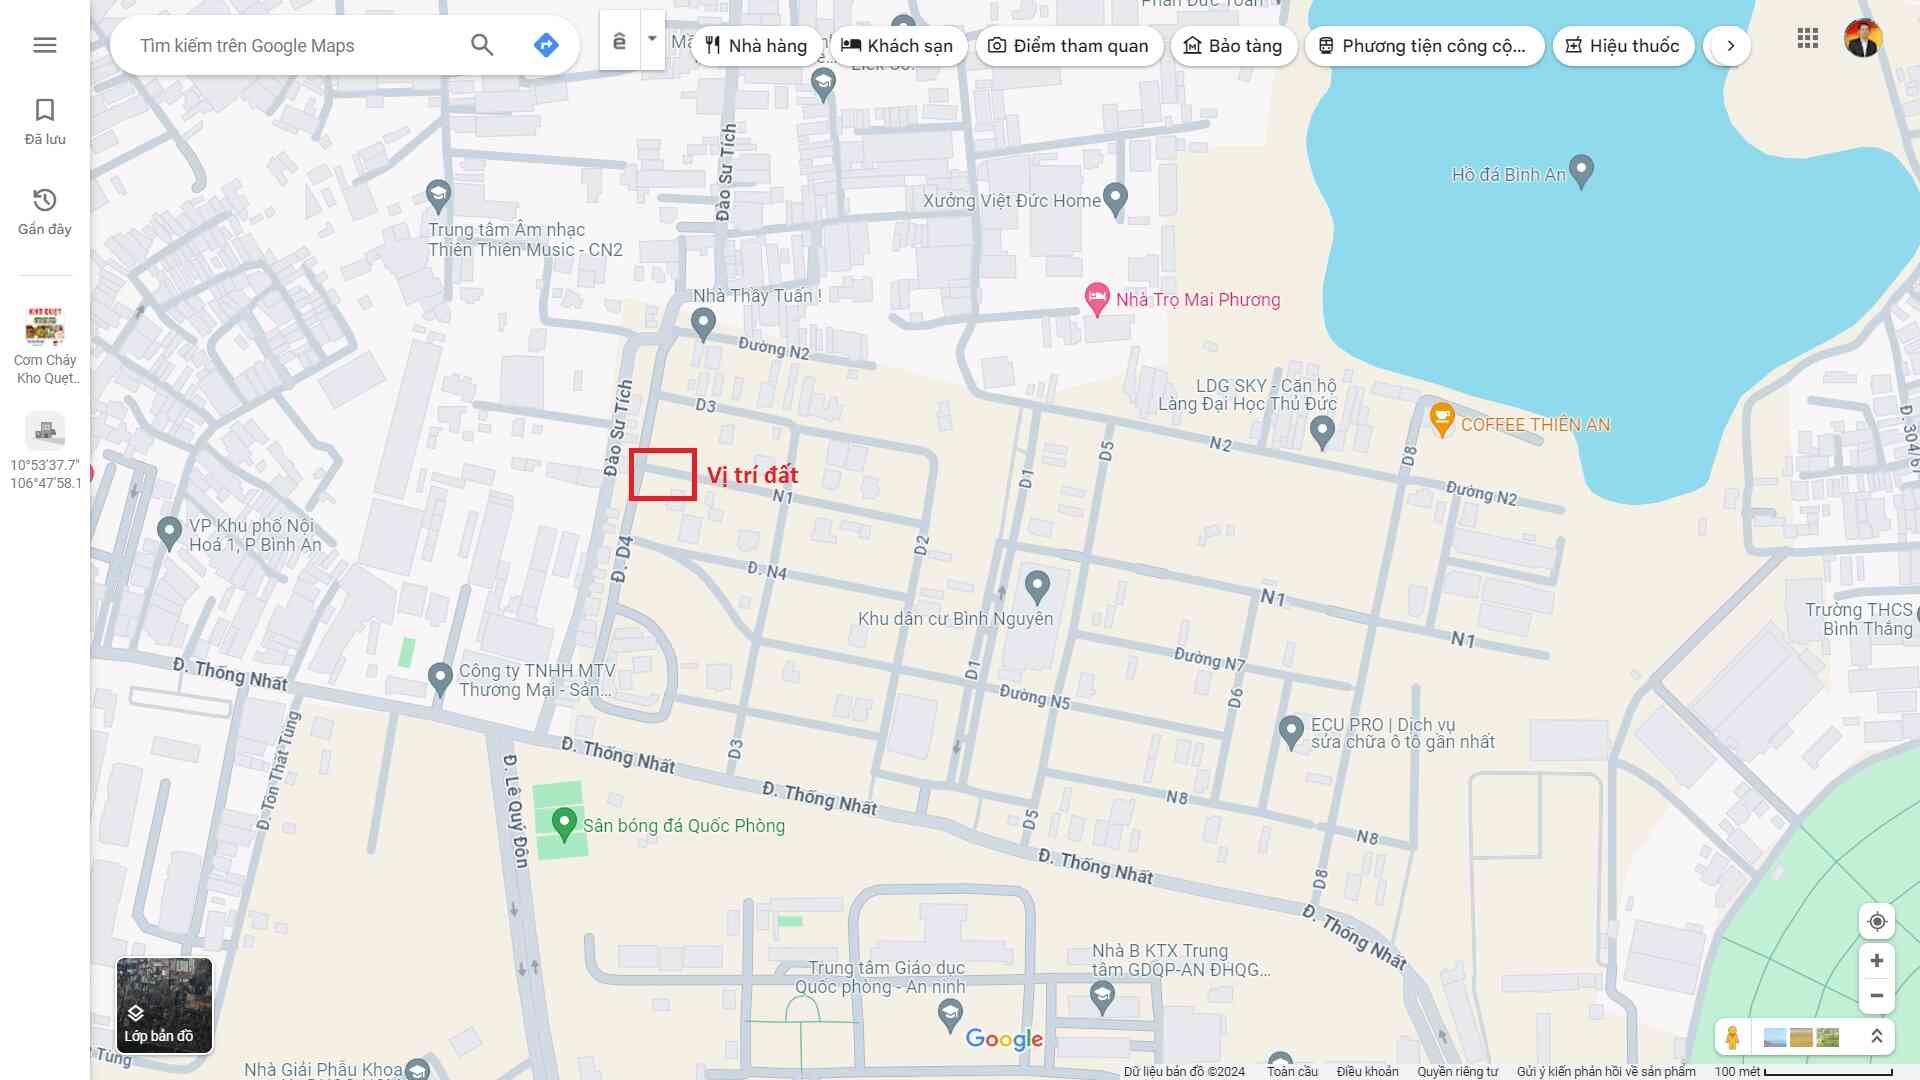Show my current location
This screenshot has height=1080, width=1920.
[x=1877, y=921]
